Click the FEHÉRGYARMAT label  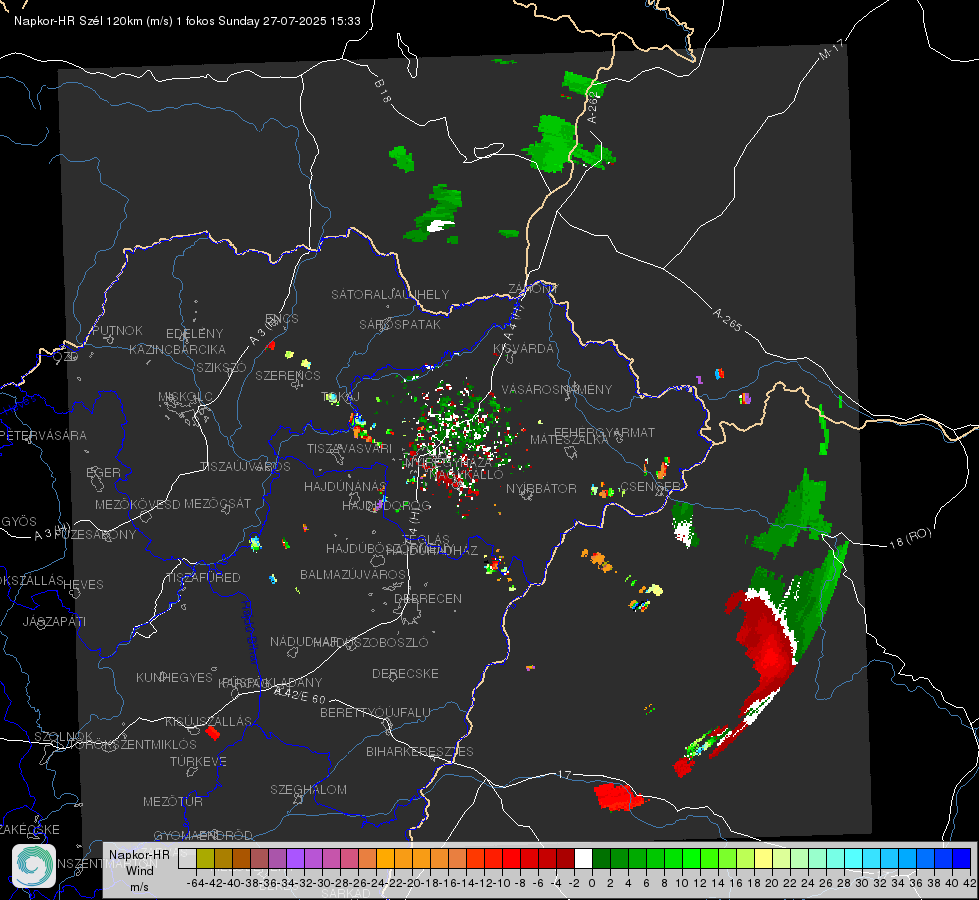604,432
